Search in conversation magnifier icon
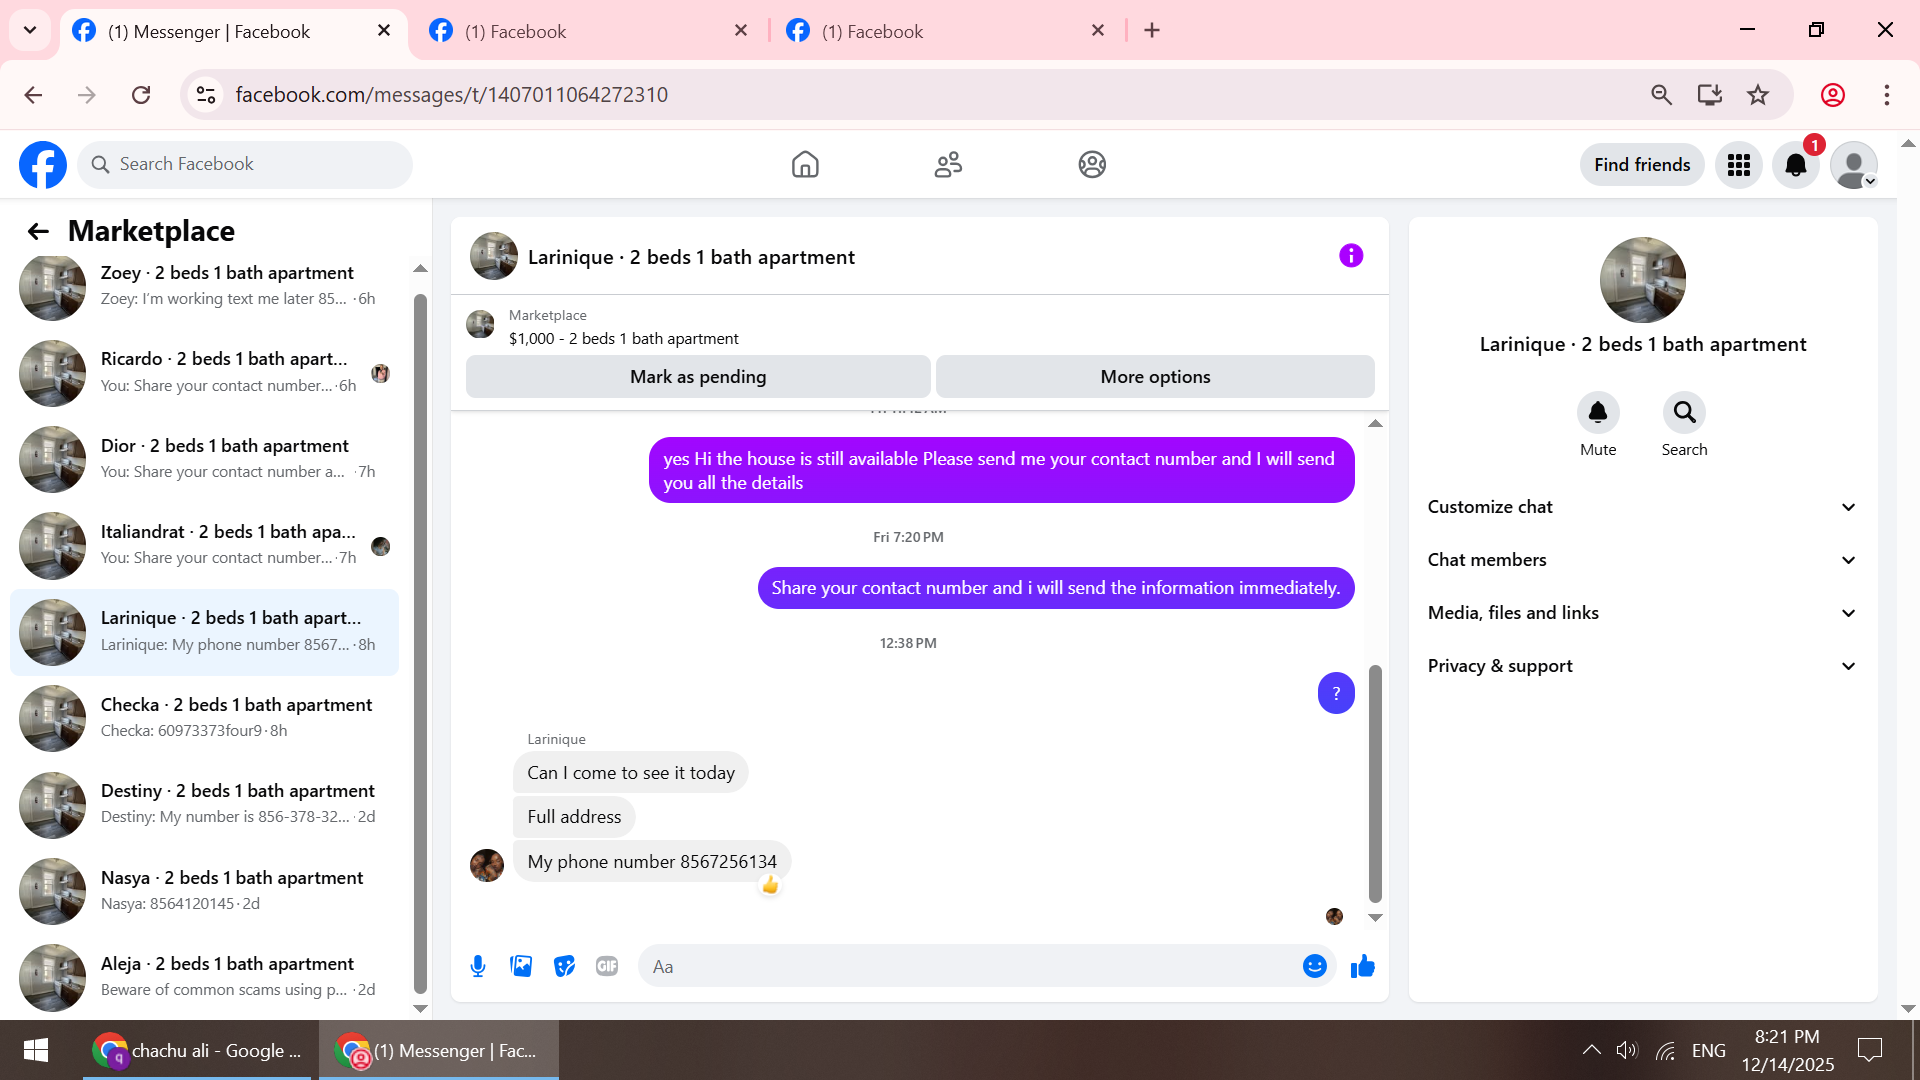 click(x=1684, y=412)
